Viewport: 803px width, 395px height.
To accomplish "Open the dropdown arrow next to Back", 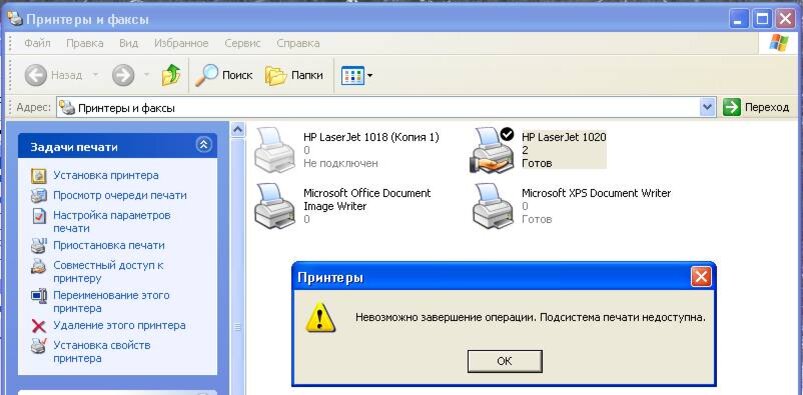I will (95, 75).
